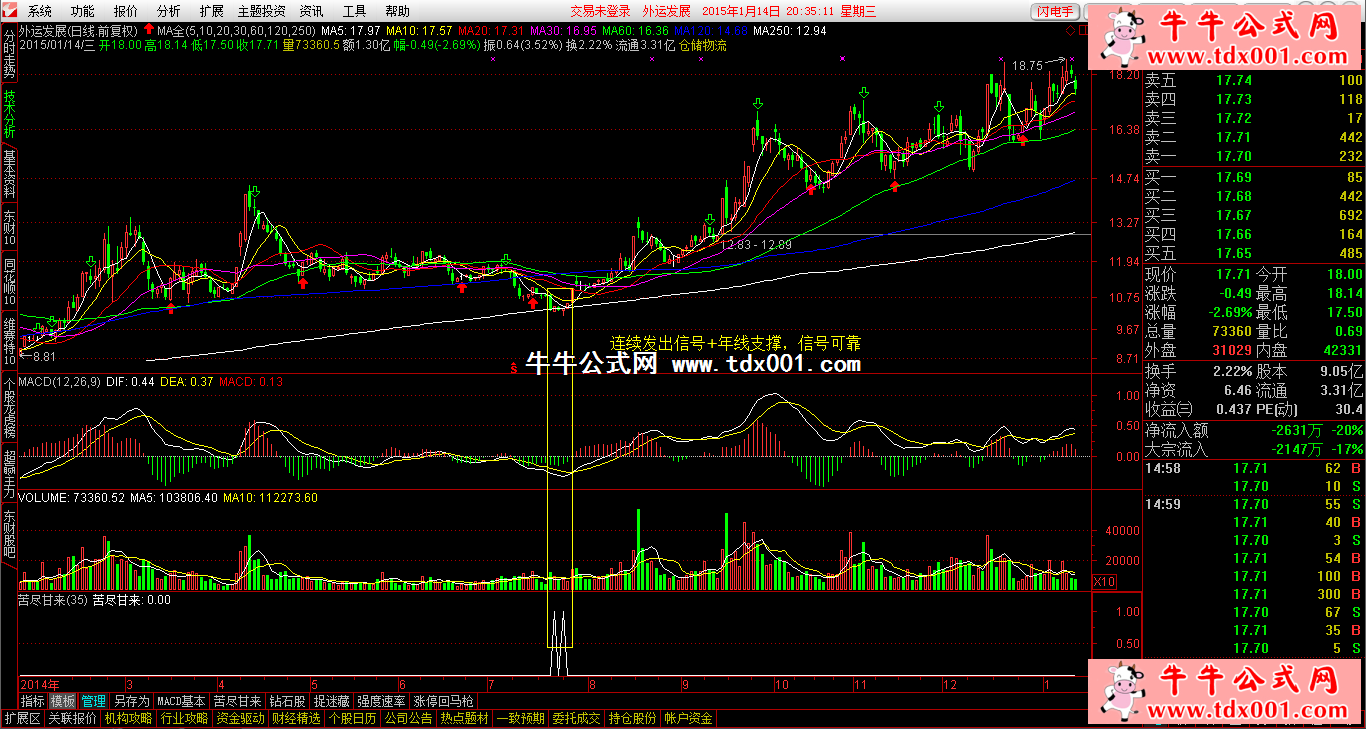Switch to the 苦尽甘来 indicator tab
The image size is (1366, 729).
point(237,701)
